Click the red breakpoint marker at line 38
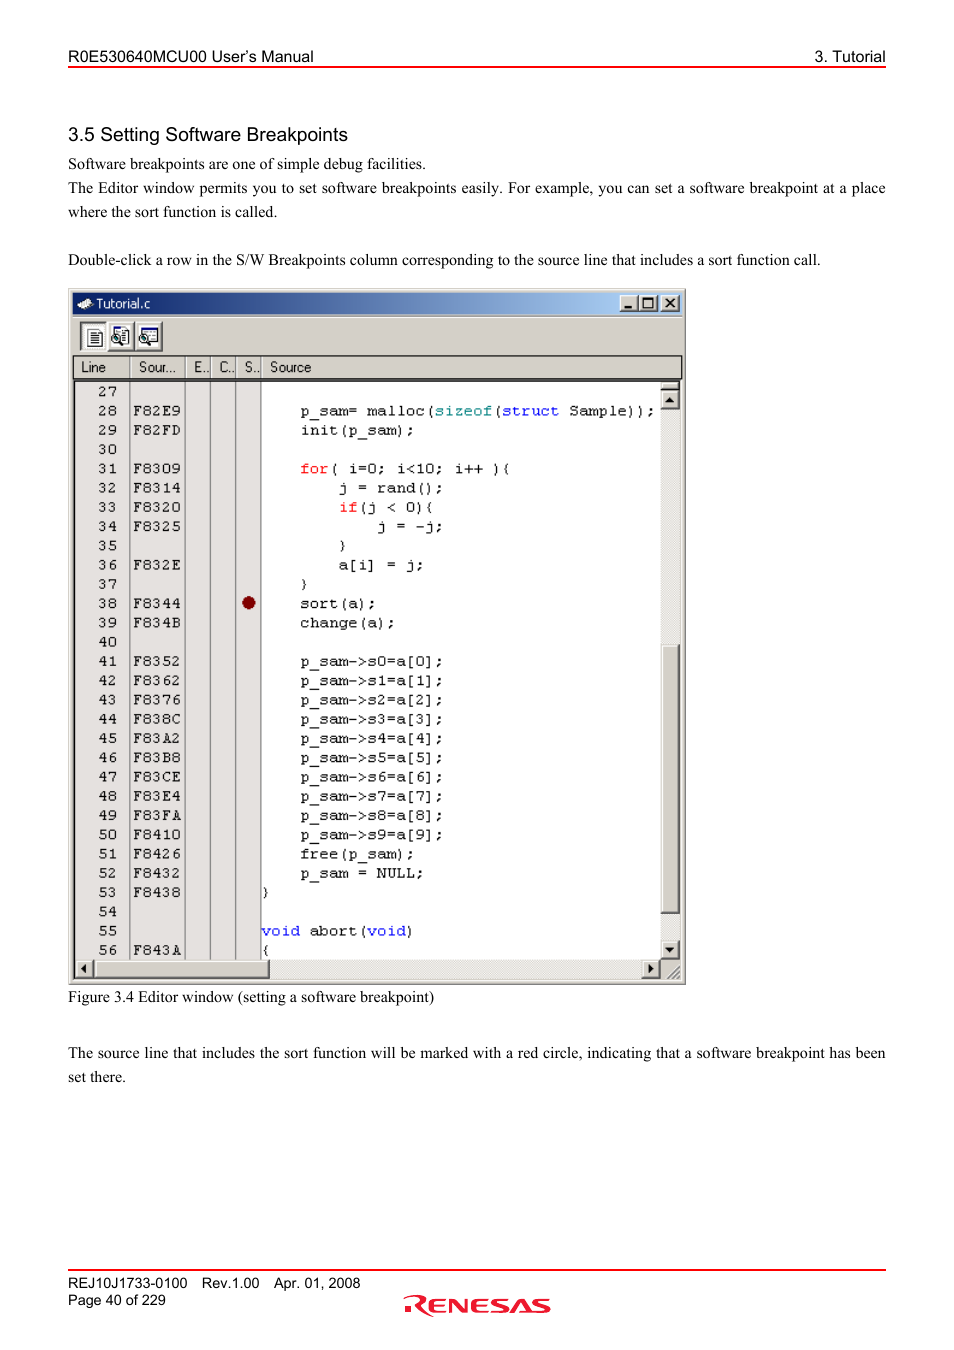This screenshot has width=954, height=1350. pyautogui.click(x=249, y=603)
